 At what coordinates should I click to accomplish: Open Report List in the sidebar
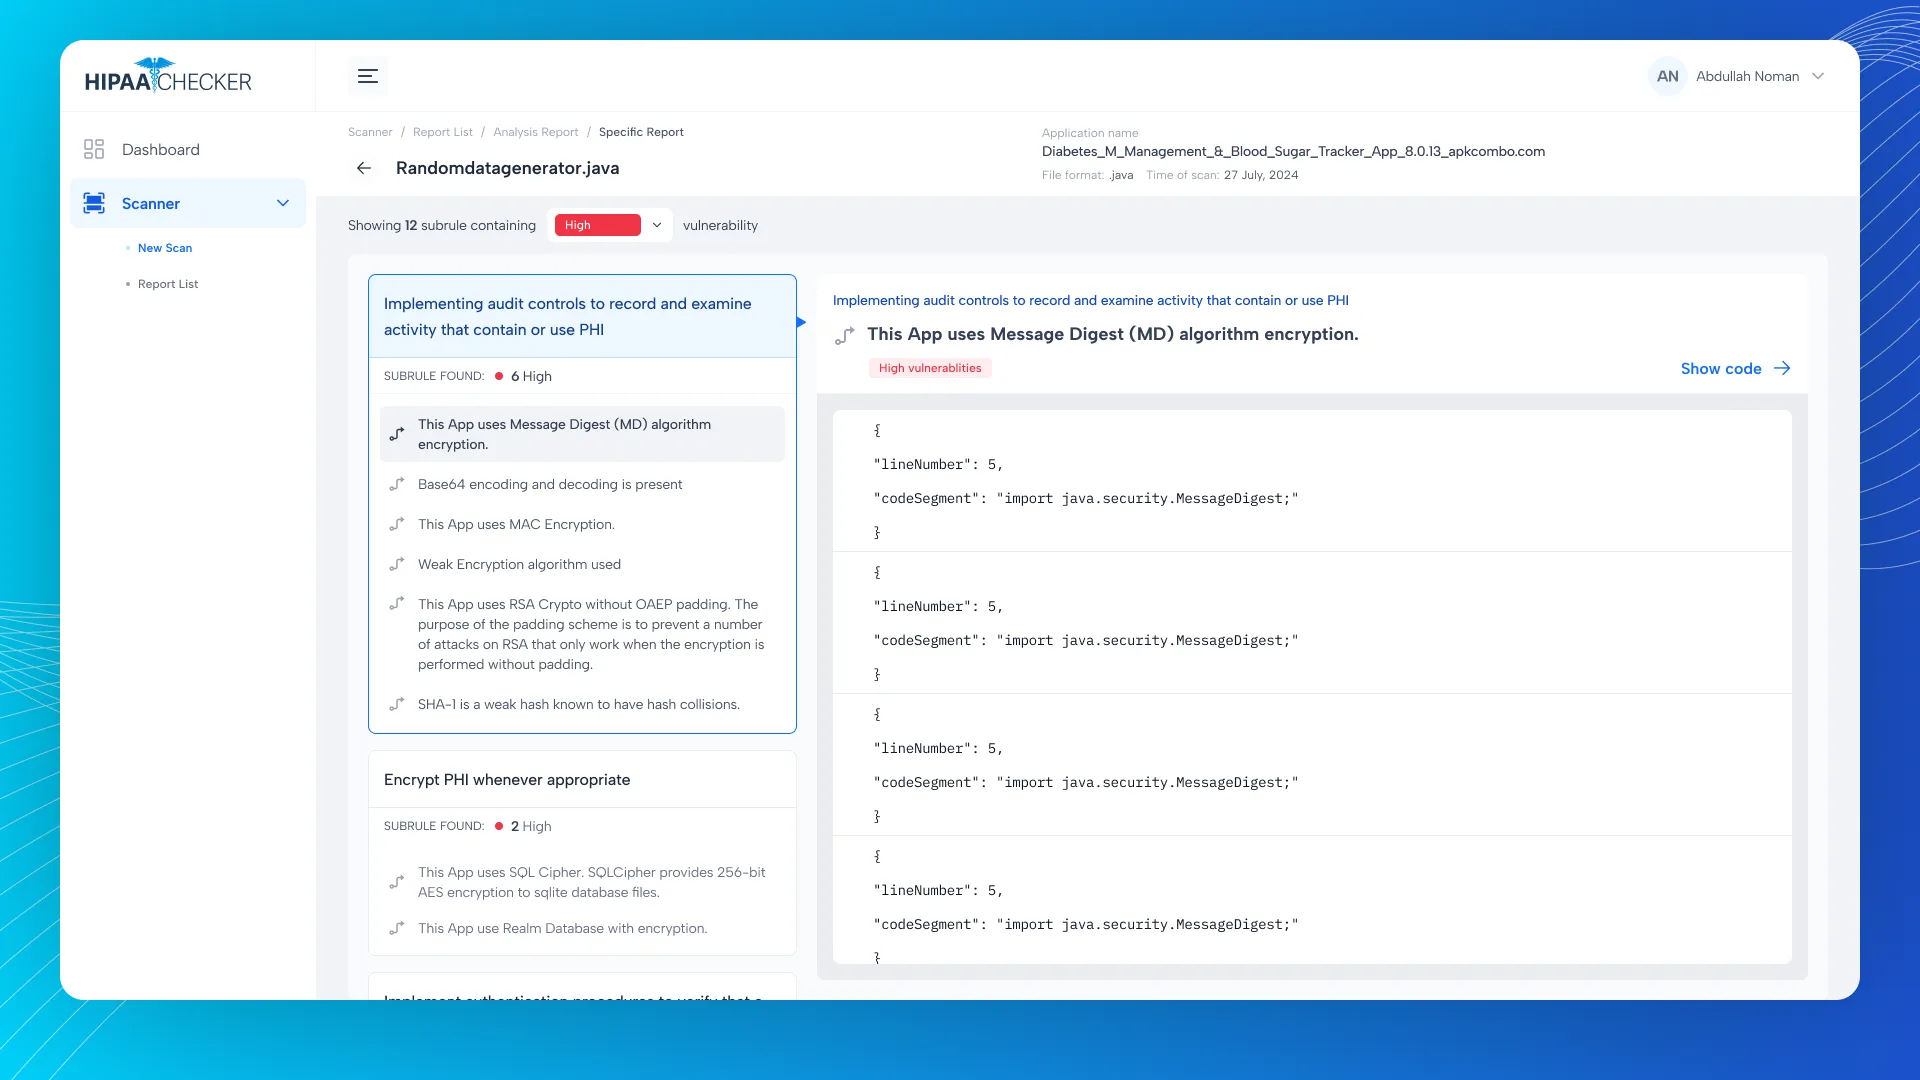[x=168, y=284]
